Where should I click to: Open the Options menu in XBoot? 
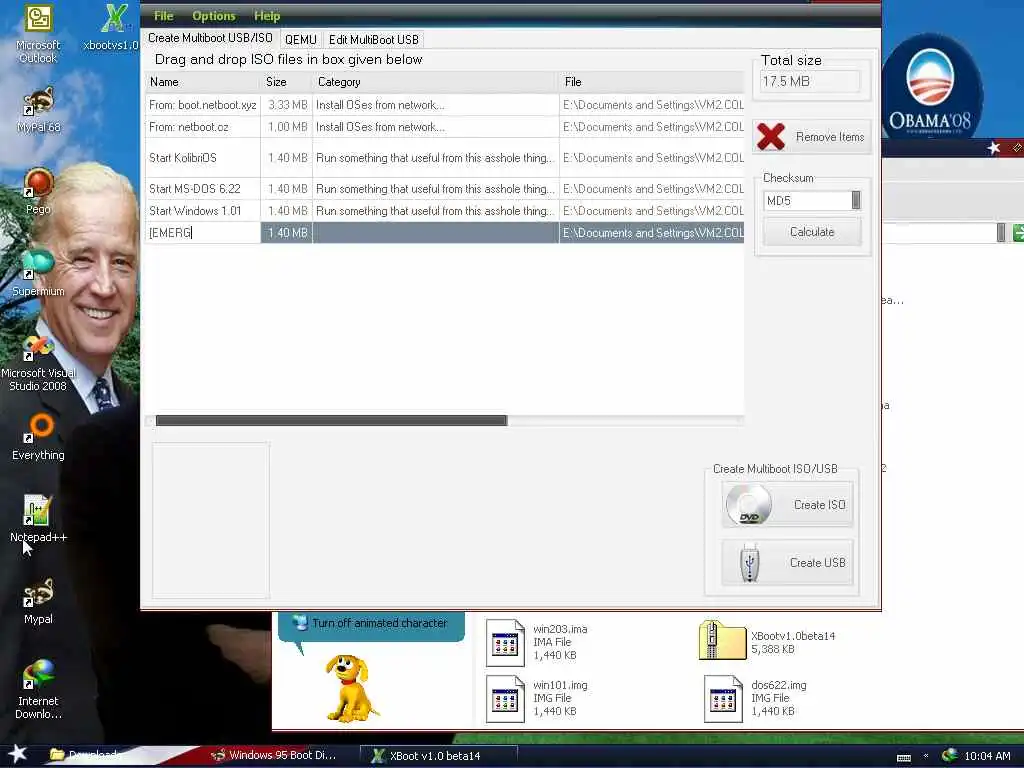coord(214,16)
